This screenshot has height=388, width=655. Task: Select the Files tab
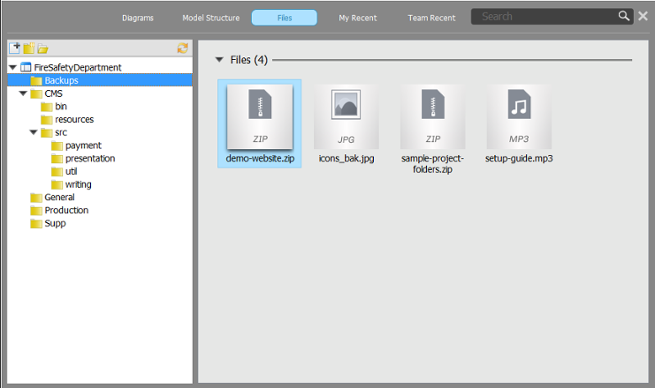[x=284, y=18]
